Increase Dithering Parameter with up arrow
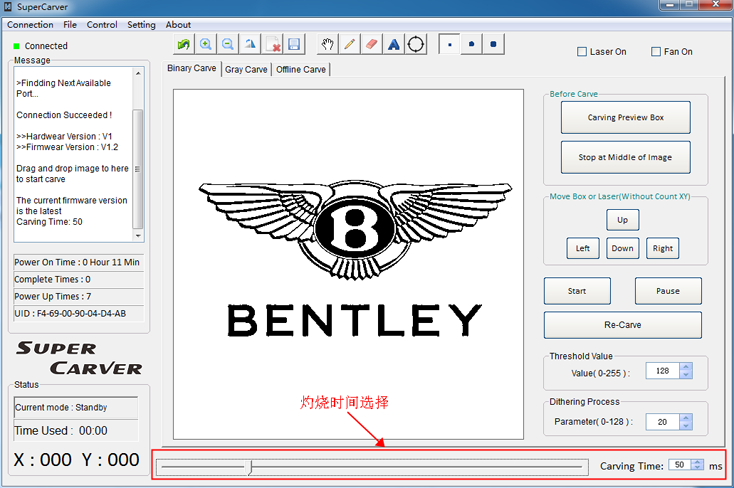 pyautogui.click(x=686, y=418)
